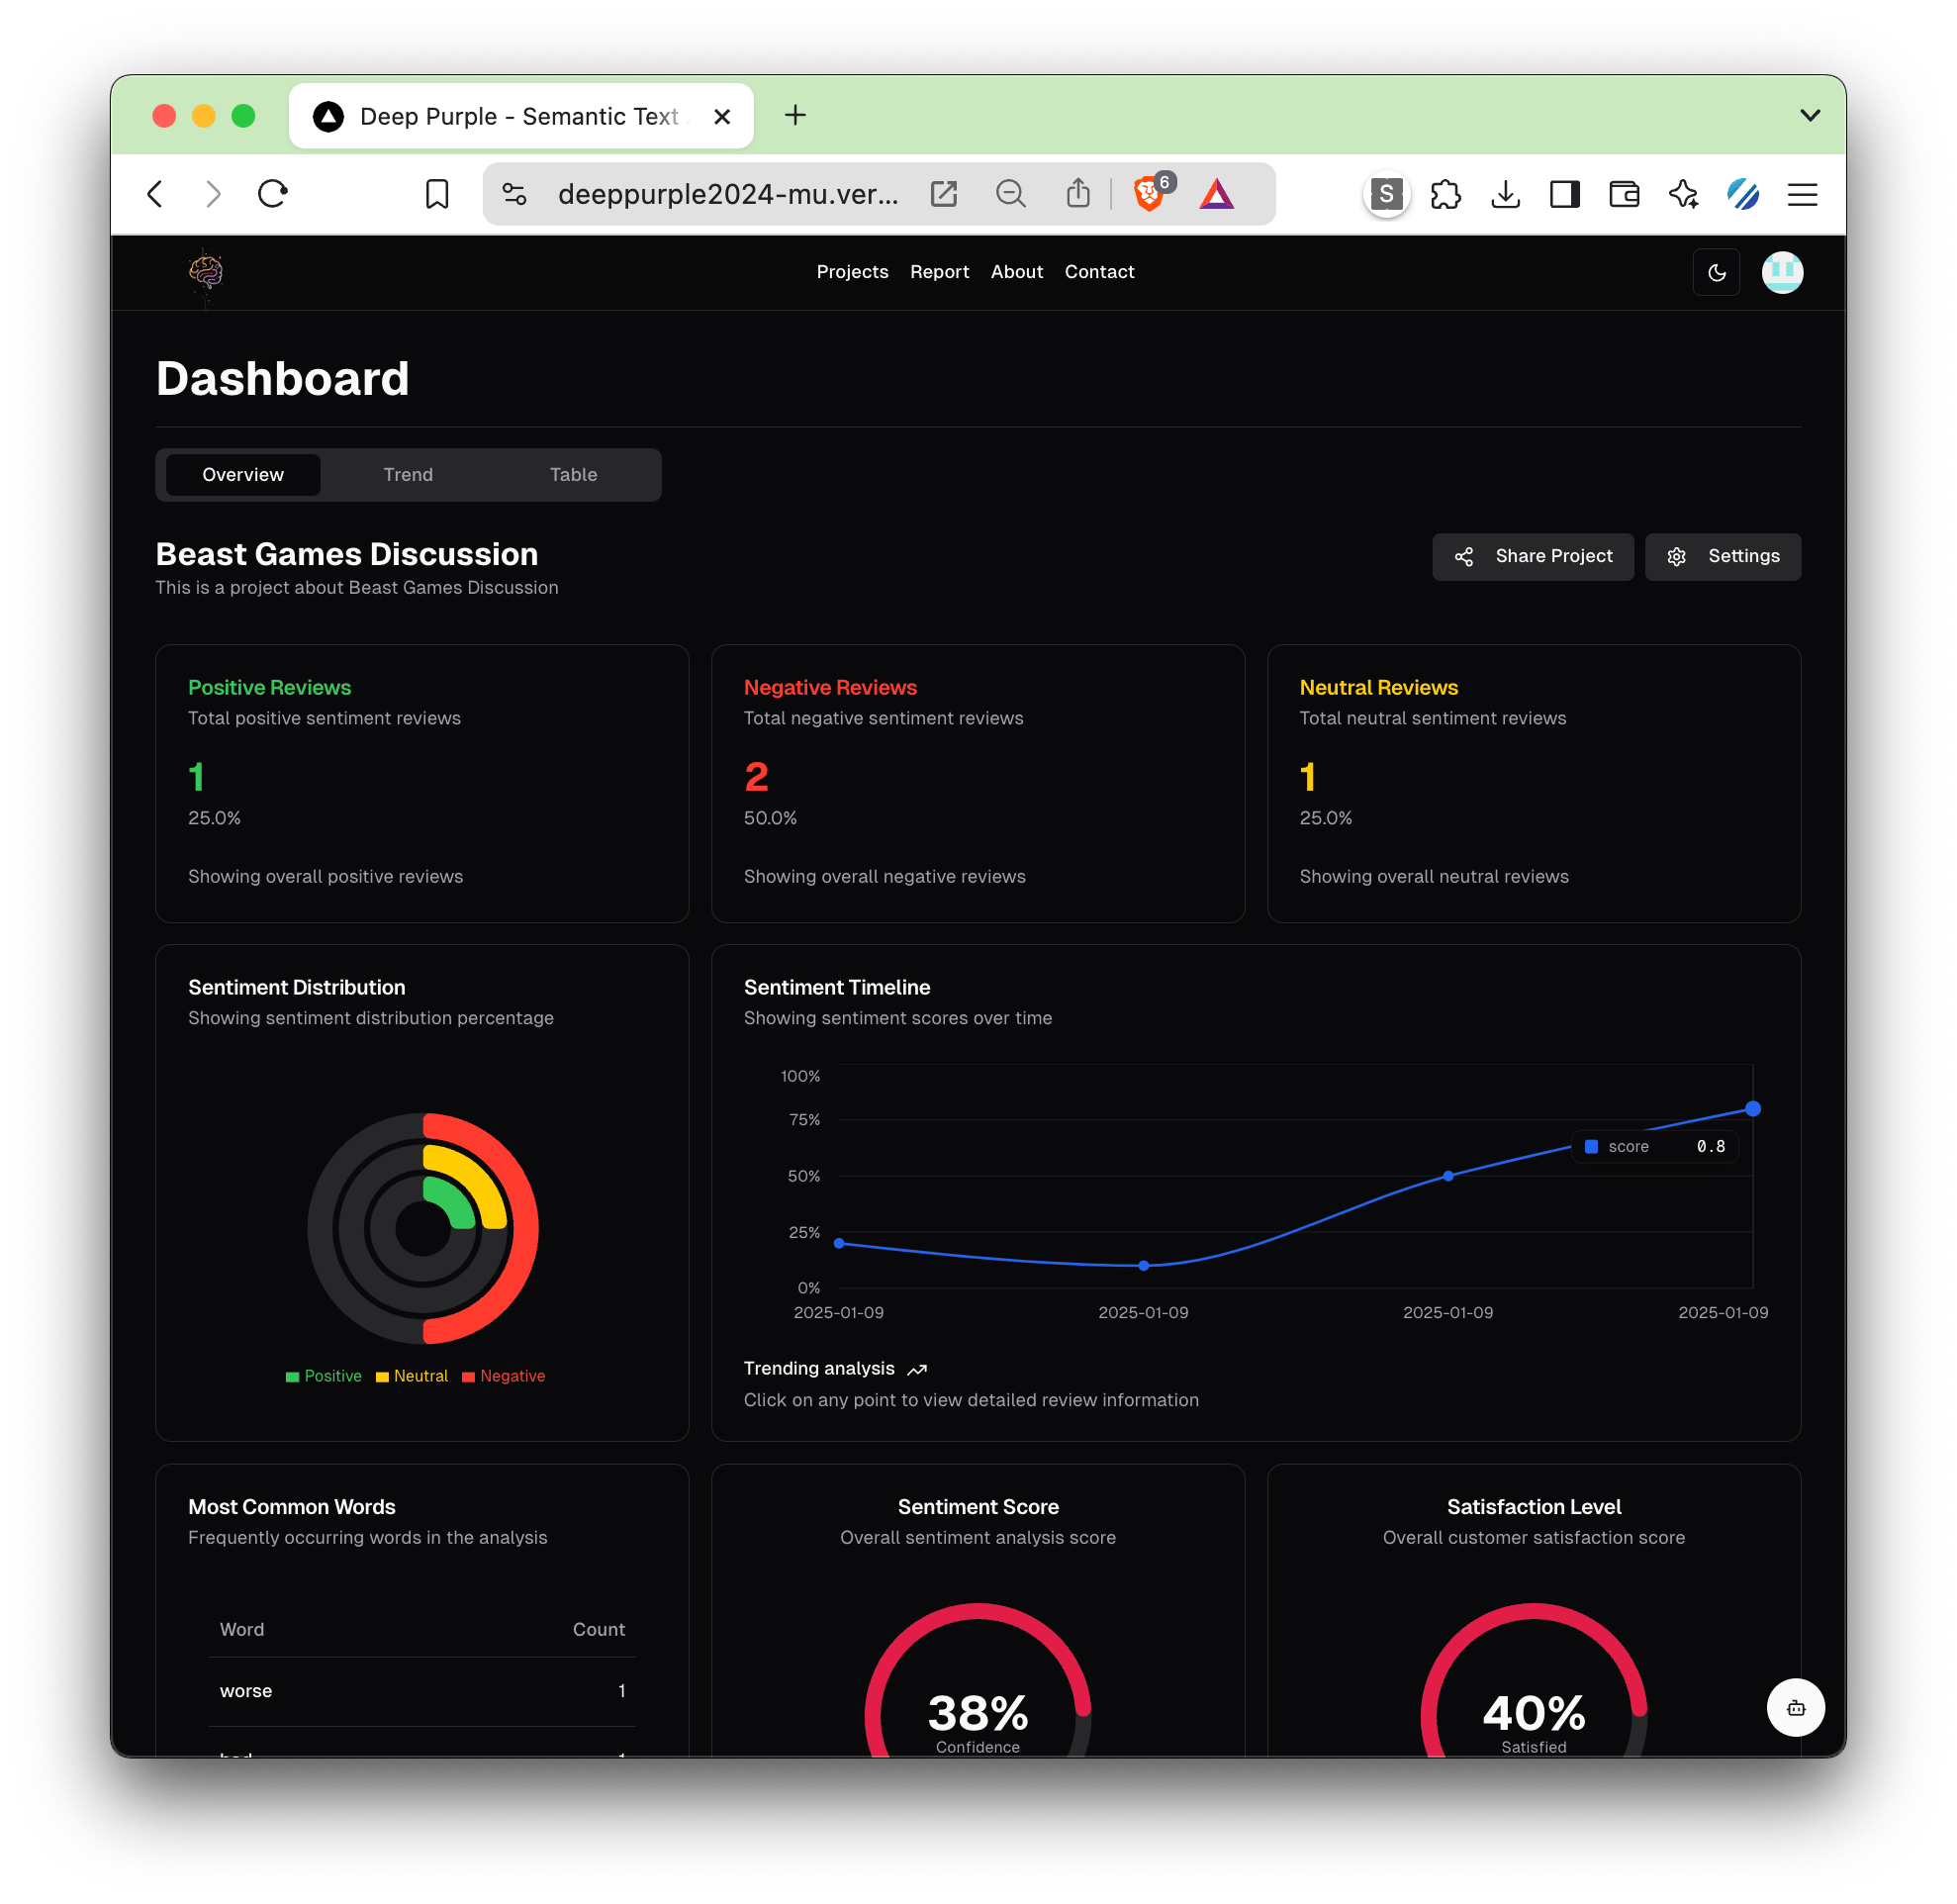The height and width of the screenshot is (1904, 1957).
Task: Open site settings icon in address bar
Action: point(514,194)
